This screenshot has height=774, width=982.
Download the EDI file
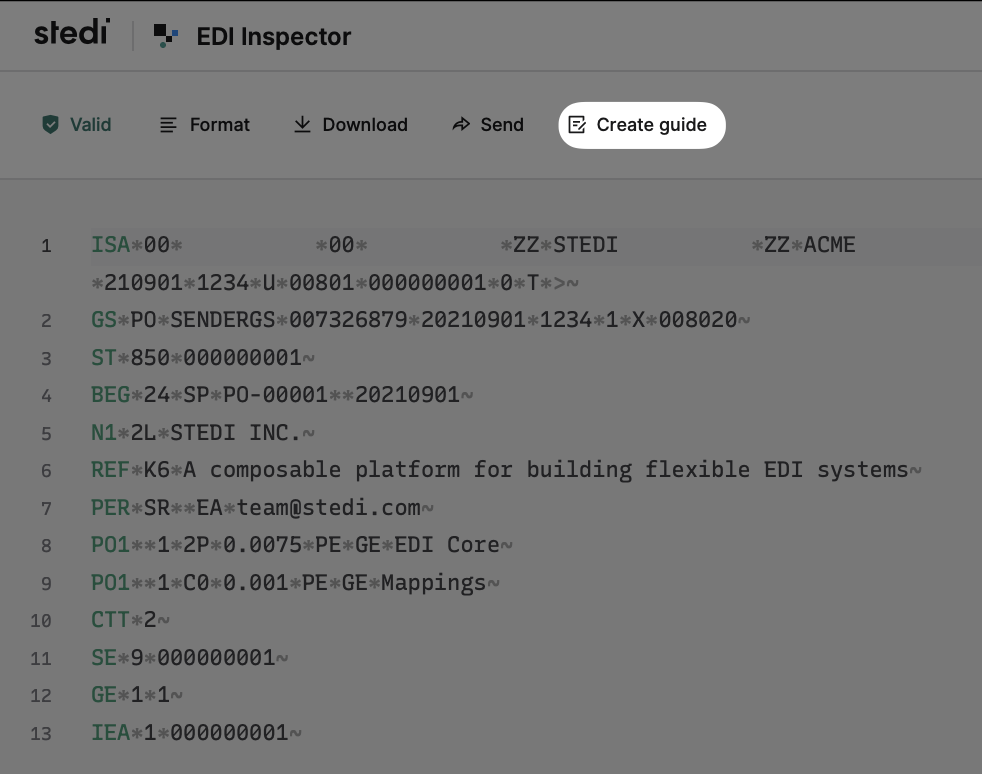(x=351, y=125)
